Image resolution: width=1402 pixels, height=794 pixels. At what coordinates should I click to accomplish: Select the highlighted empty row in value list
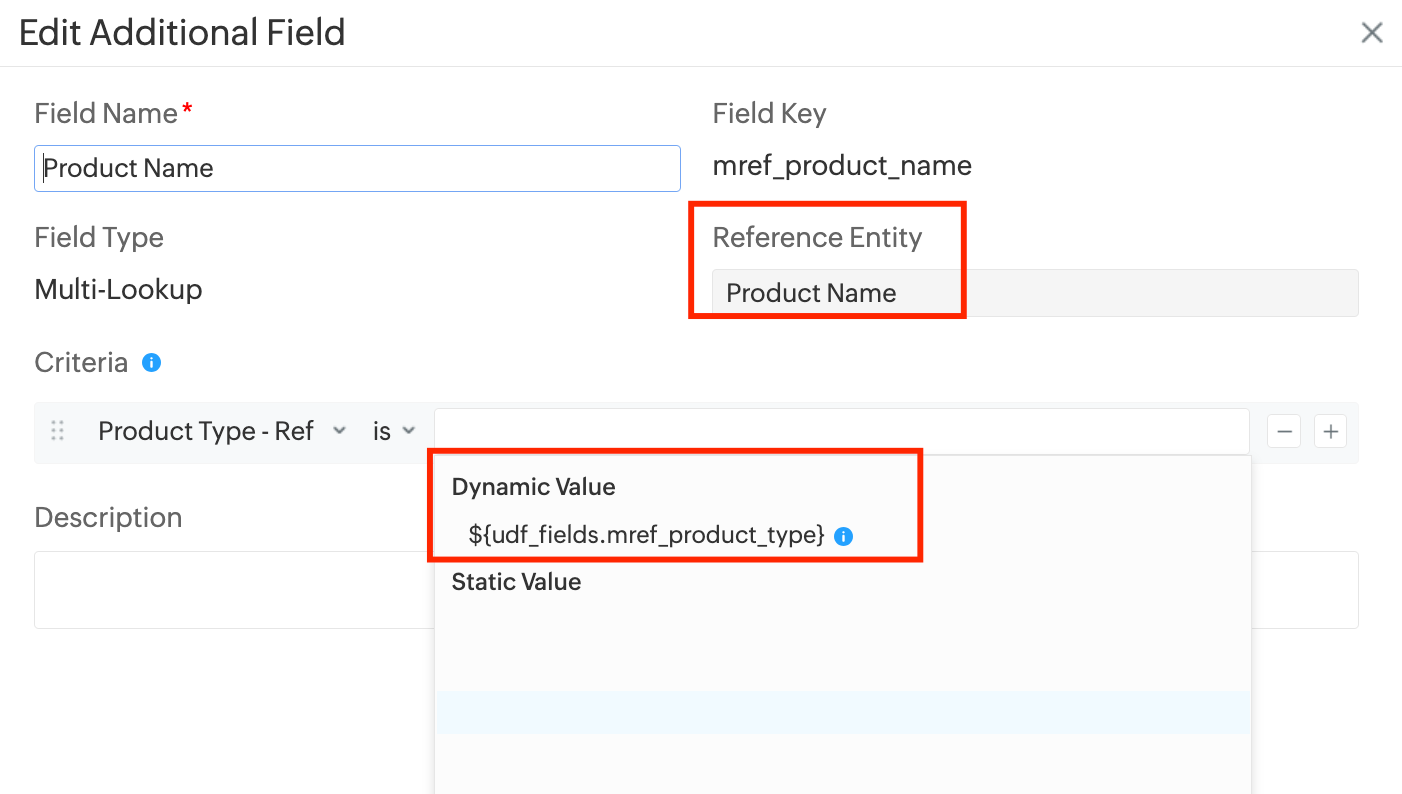point(842,712)
